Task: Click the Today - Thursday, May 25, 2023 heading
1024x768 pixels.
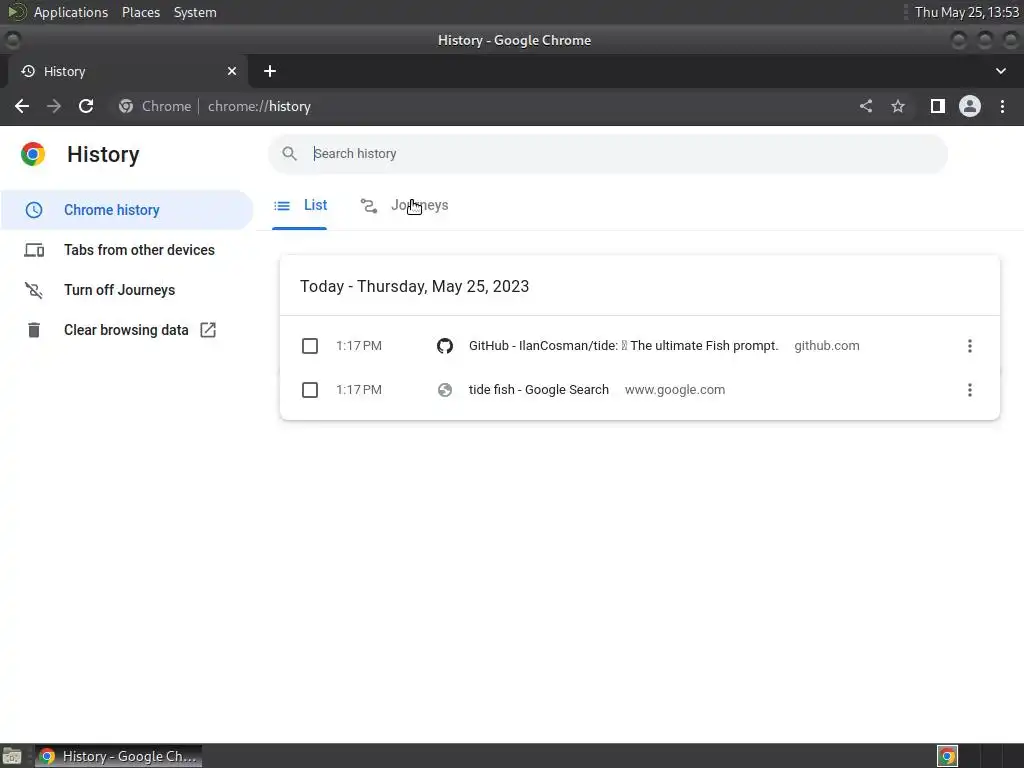Action: [x=415, y=286]
